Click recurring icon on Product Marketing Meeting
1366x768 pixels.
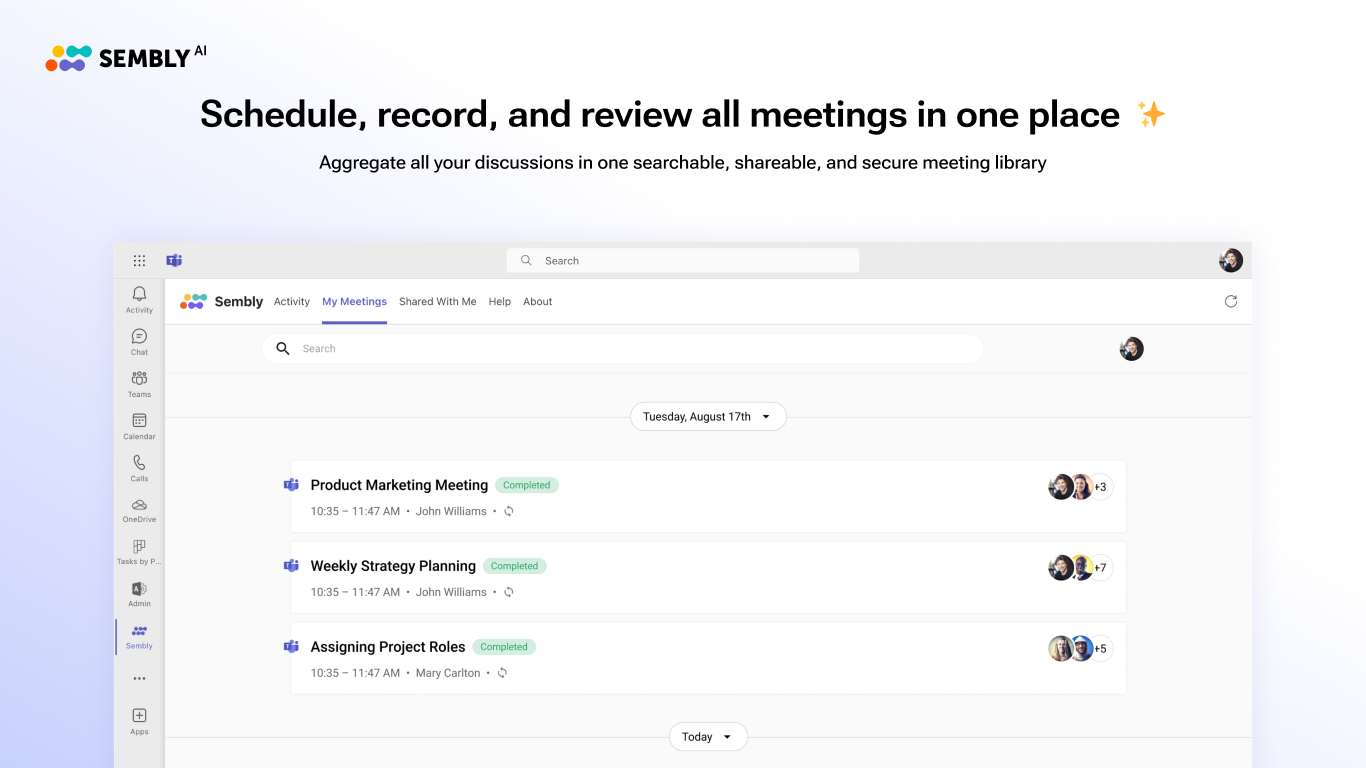coord(508,511)
